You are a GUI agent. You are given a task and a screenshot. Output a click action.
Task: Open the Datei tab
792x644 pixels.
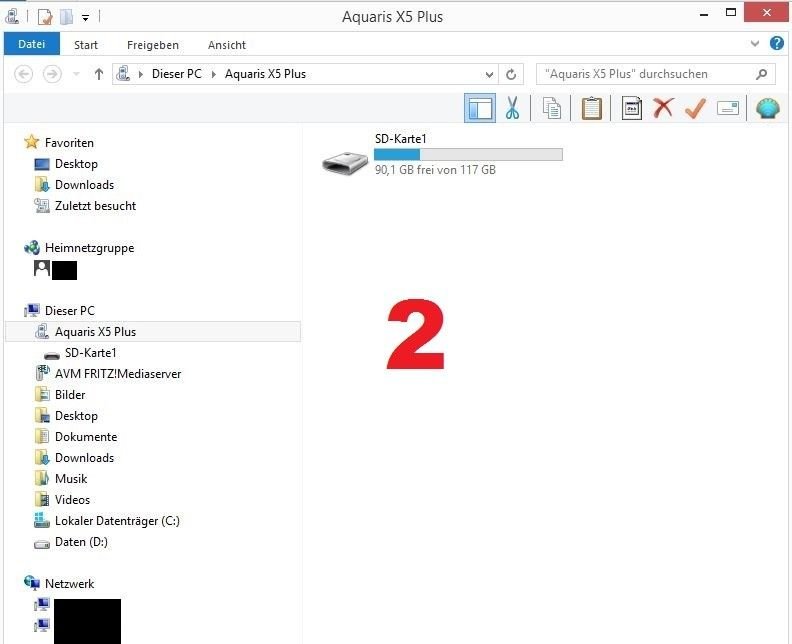tap(32, 44)
